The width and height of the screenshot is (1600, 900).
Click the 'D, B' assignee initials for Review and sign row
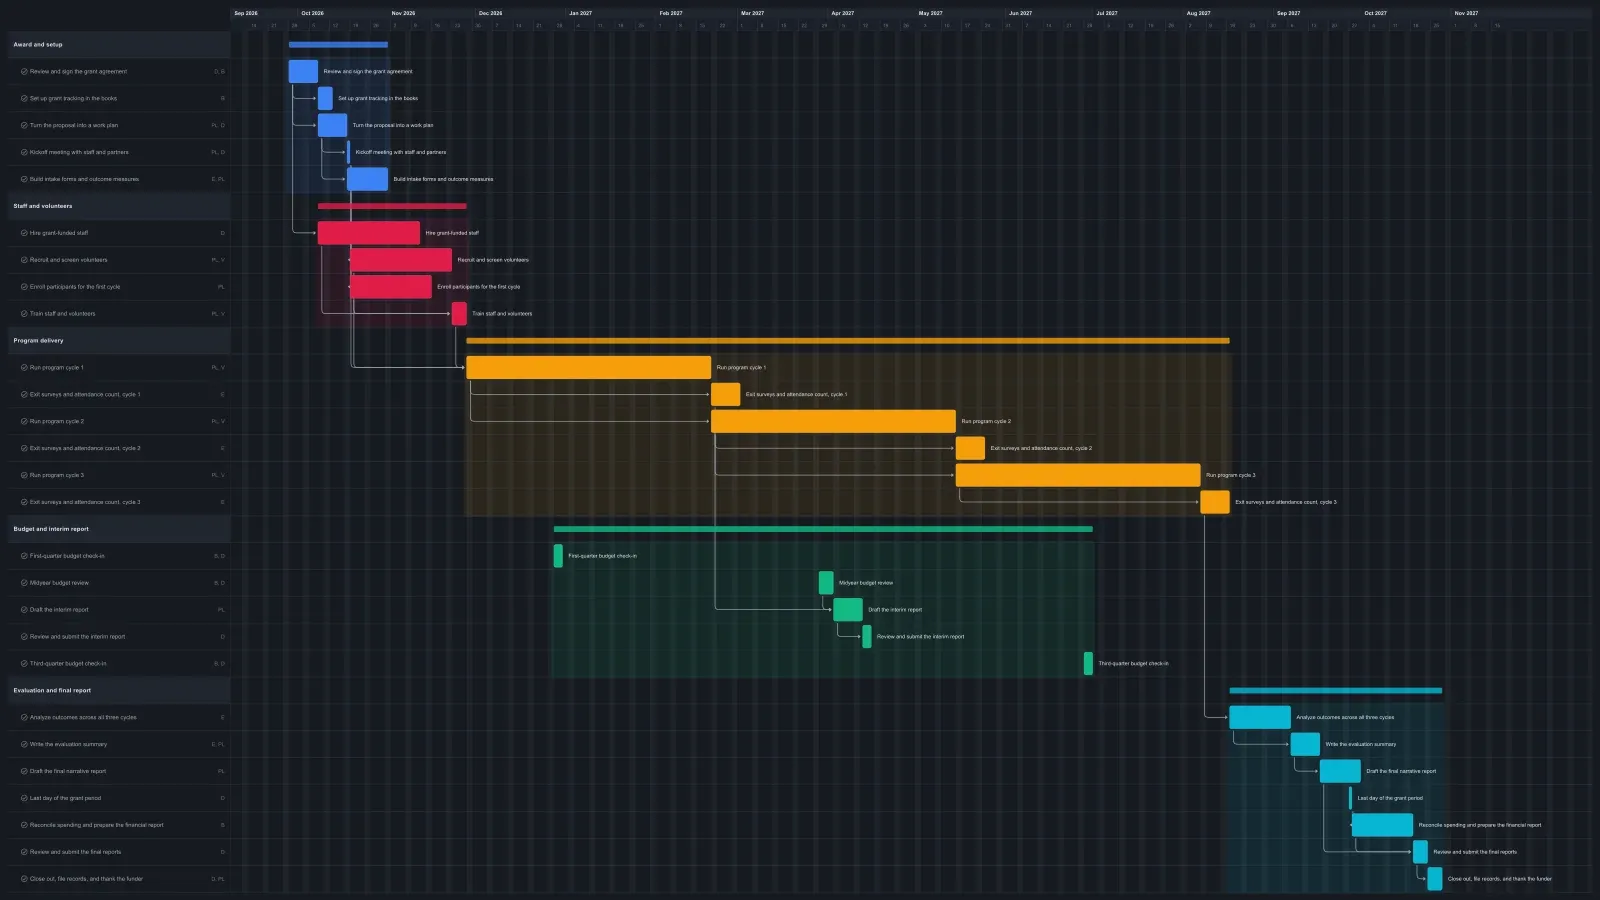pyautogui.click(x=219, y=72)
